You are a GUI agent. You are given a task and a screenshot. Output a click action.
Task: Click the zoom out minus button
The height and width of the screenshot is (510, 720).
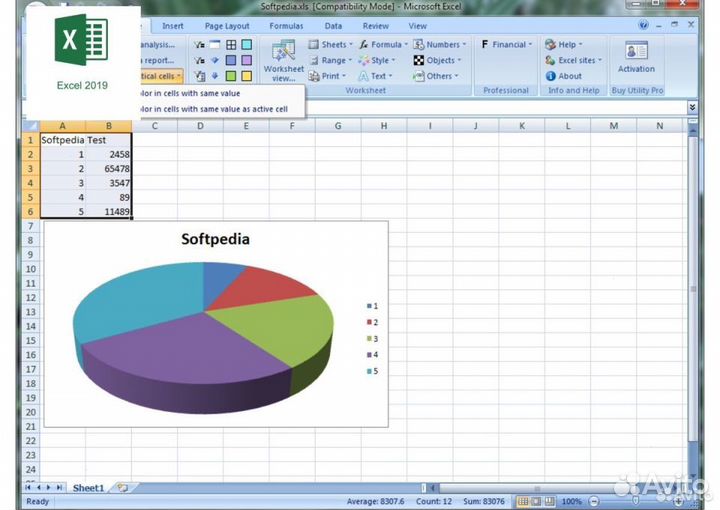[x=594, y=501]
